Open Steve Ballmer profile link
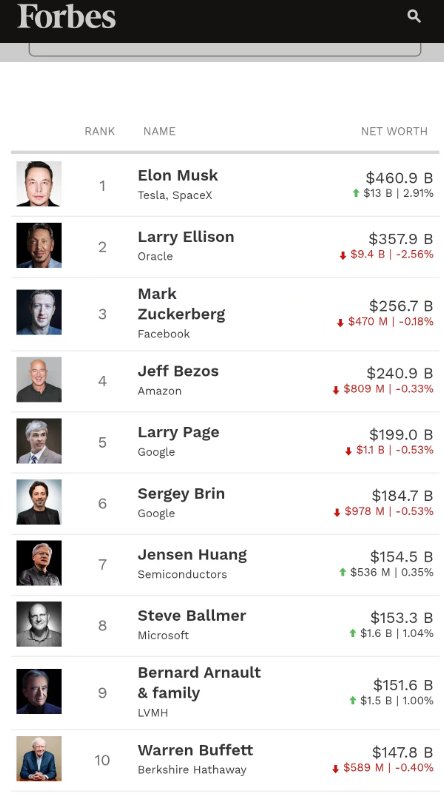The width and height of the screenshot is (444, 795). tap(192, 616)
